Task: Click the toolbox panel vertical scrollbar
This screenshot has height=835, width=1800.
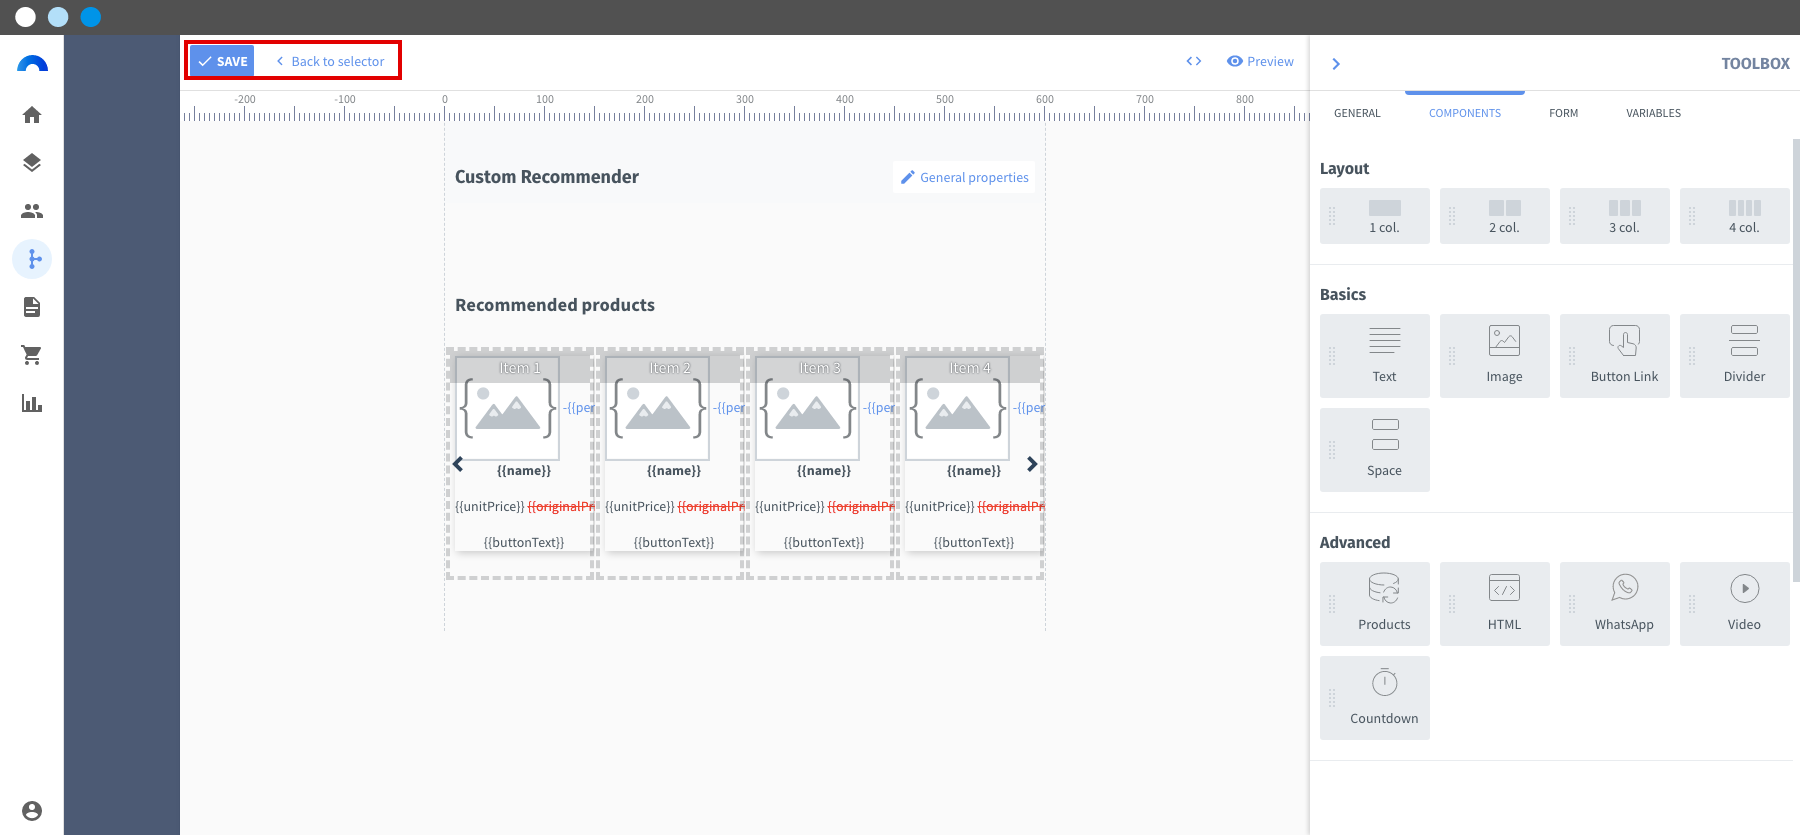Action: [1796, 360]
